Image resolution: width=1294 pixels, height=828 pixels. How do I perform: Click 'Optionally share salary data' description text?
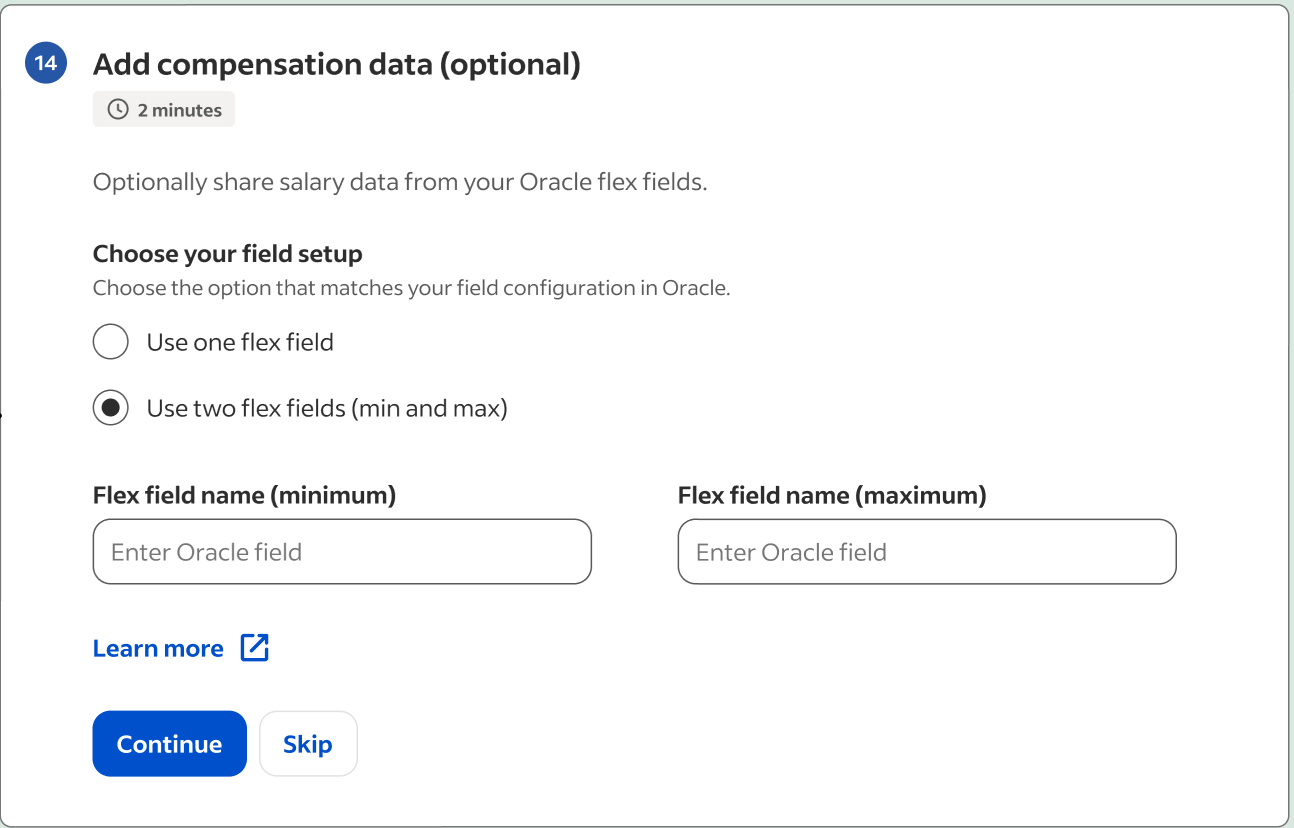pyautogui.click(x=400, y=183)
